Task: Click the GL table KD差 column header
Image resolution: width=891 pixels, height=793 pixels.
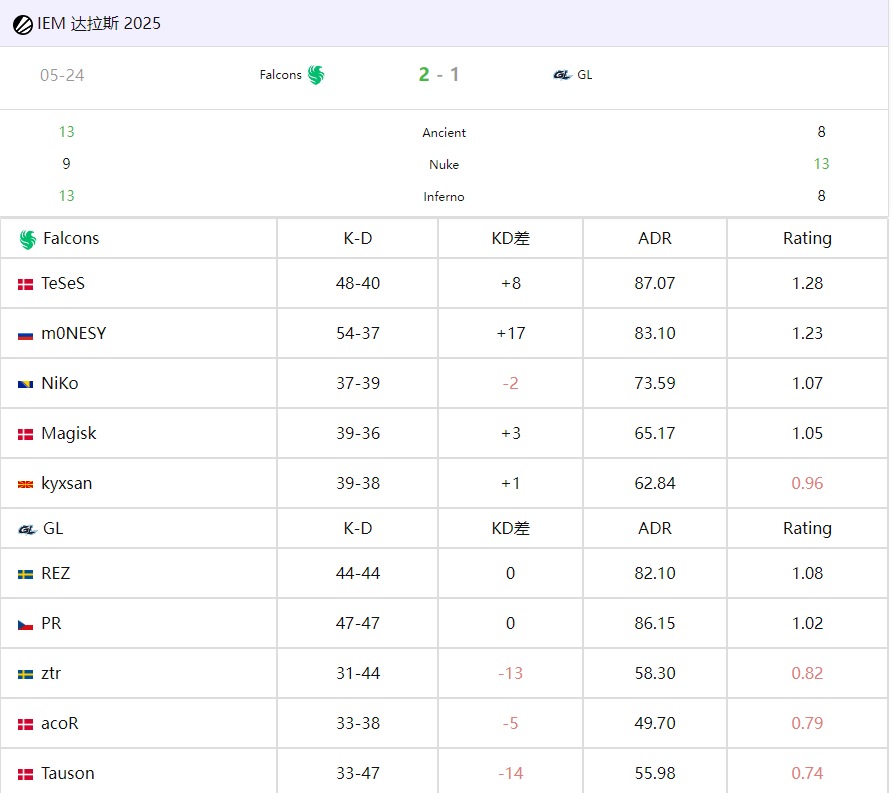Action: (x=510, y=528)
